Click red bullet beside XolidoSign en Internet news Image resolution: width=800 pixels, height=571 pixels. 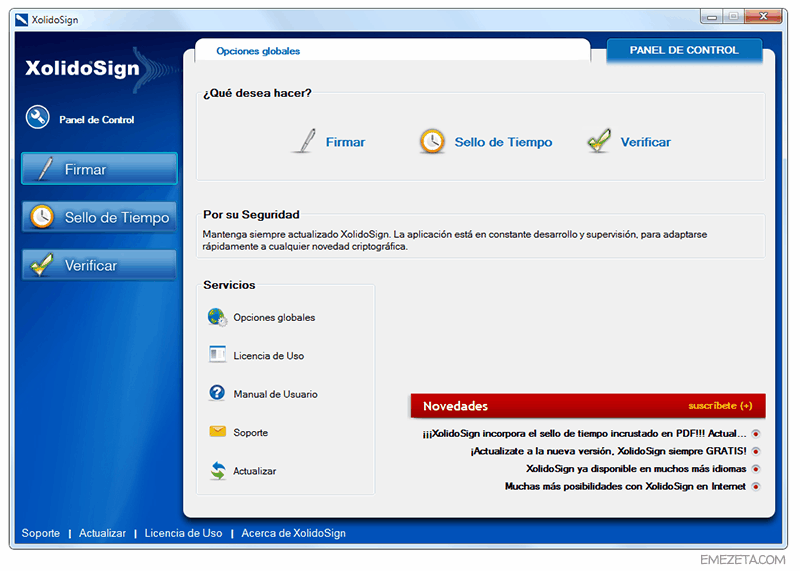756,486
